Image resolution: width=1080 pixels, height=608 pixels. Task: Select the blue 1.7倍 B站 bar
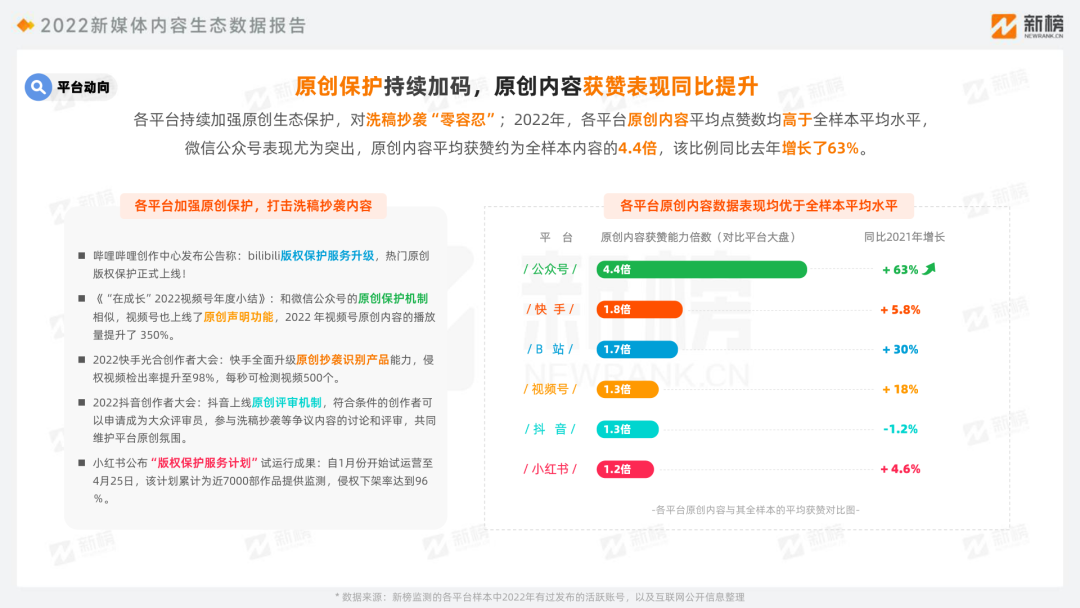pyautogui.click(x=637, y=349)
